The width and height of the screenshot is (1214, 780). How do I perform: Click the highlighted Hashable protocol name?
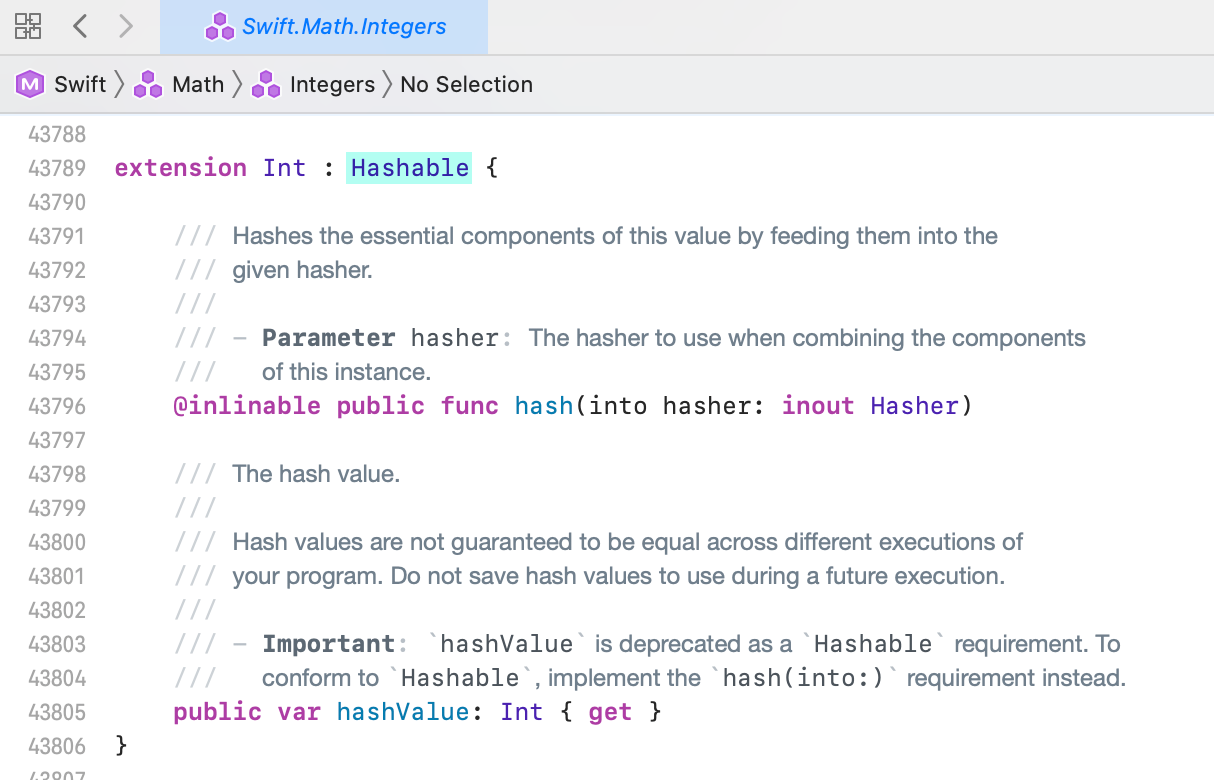tap(409, 168)
